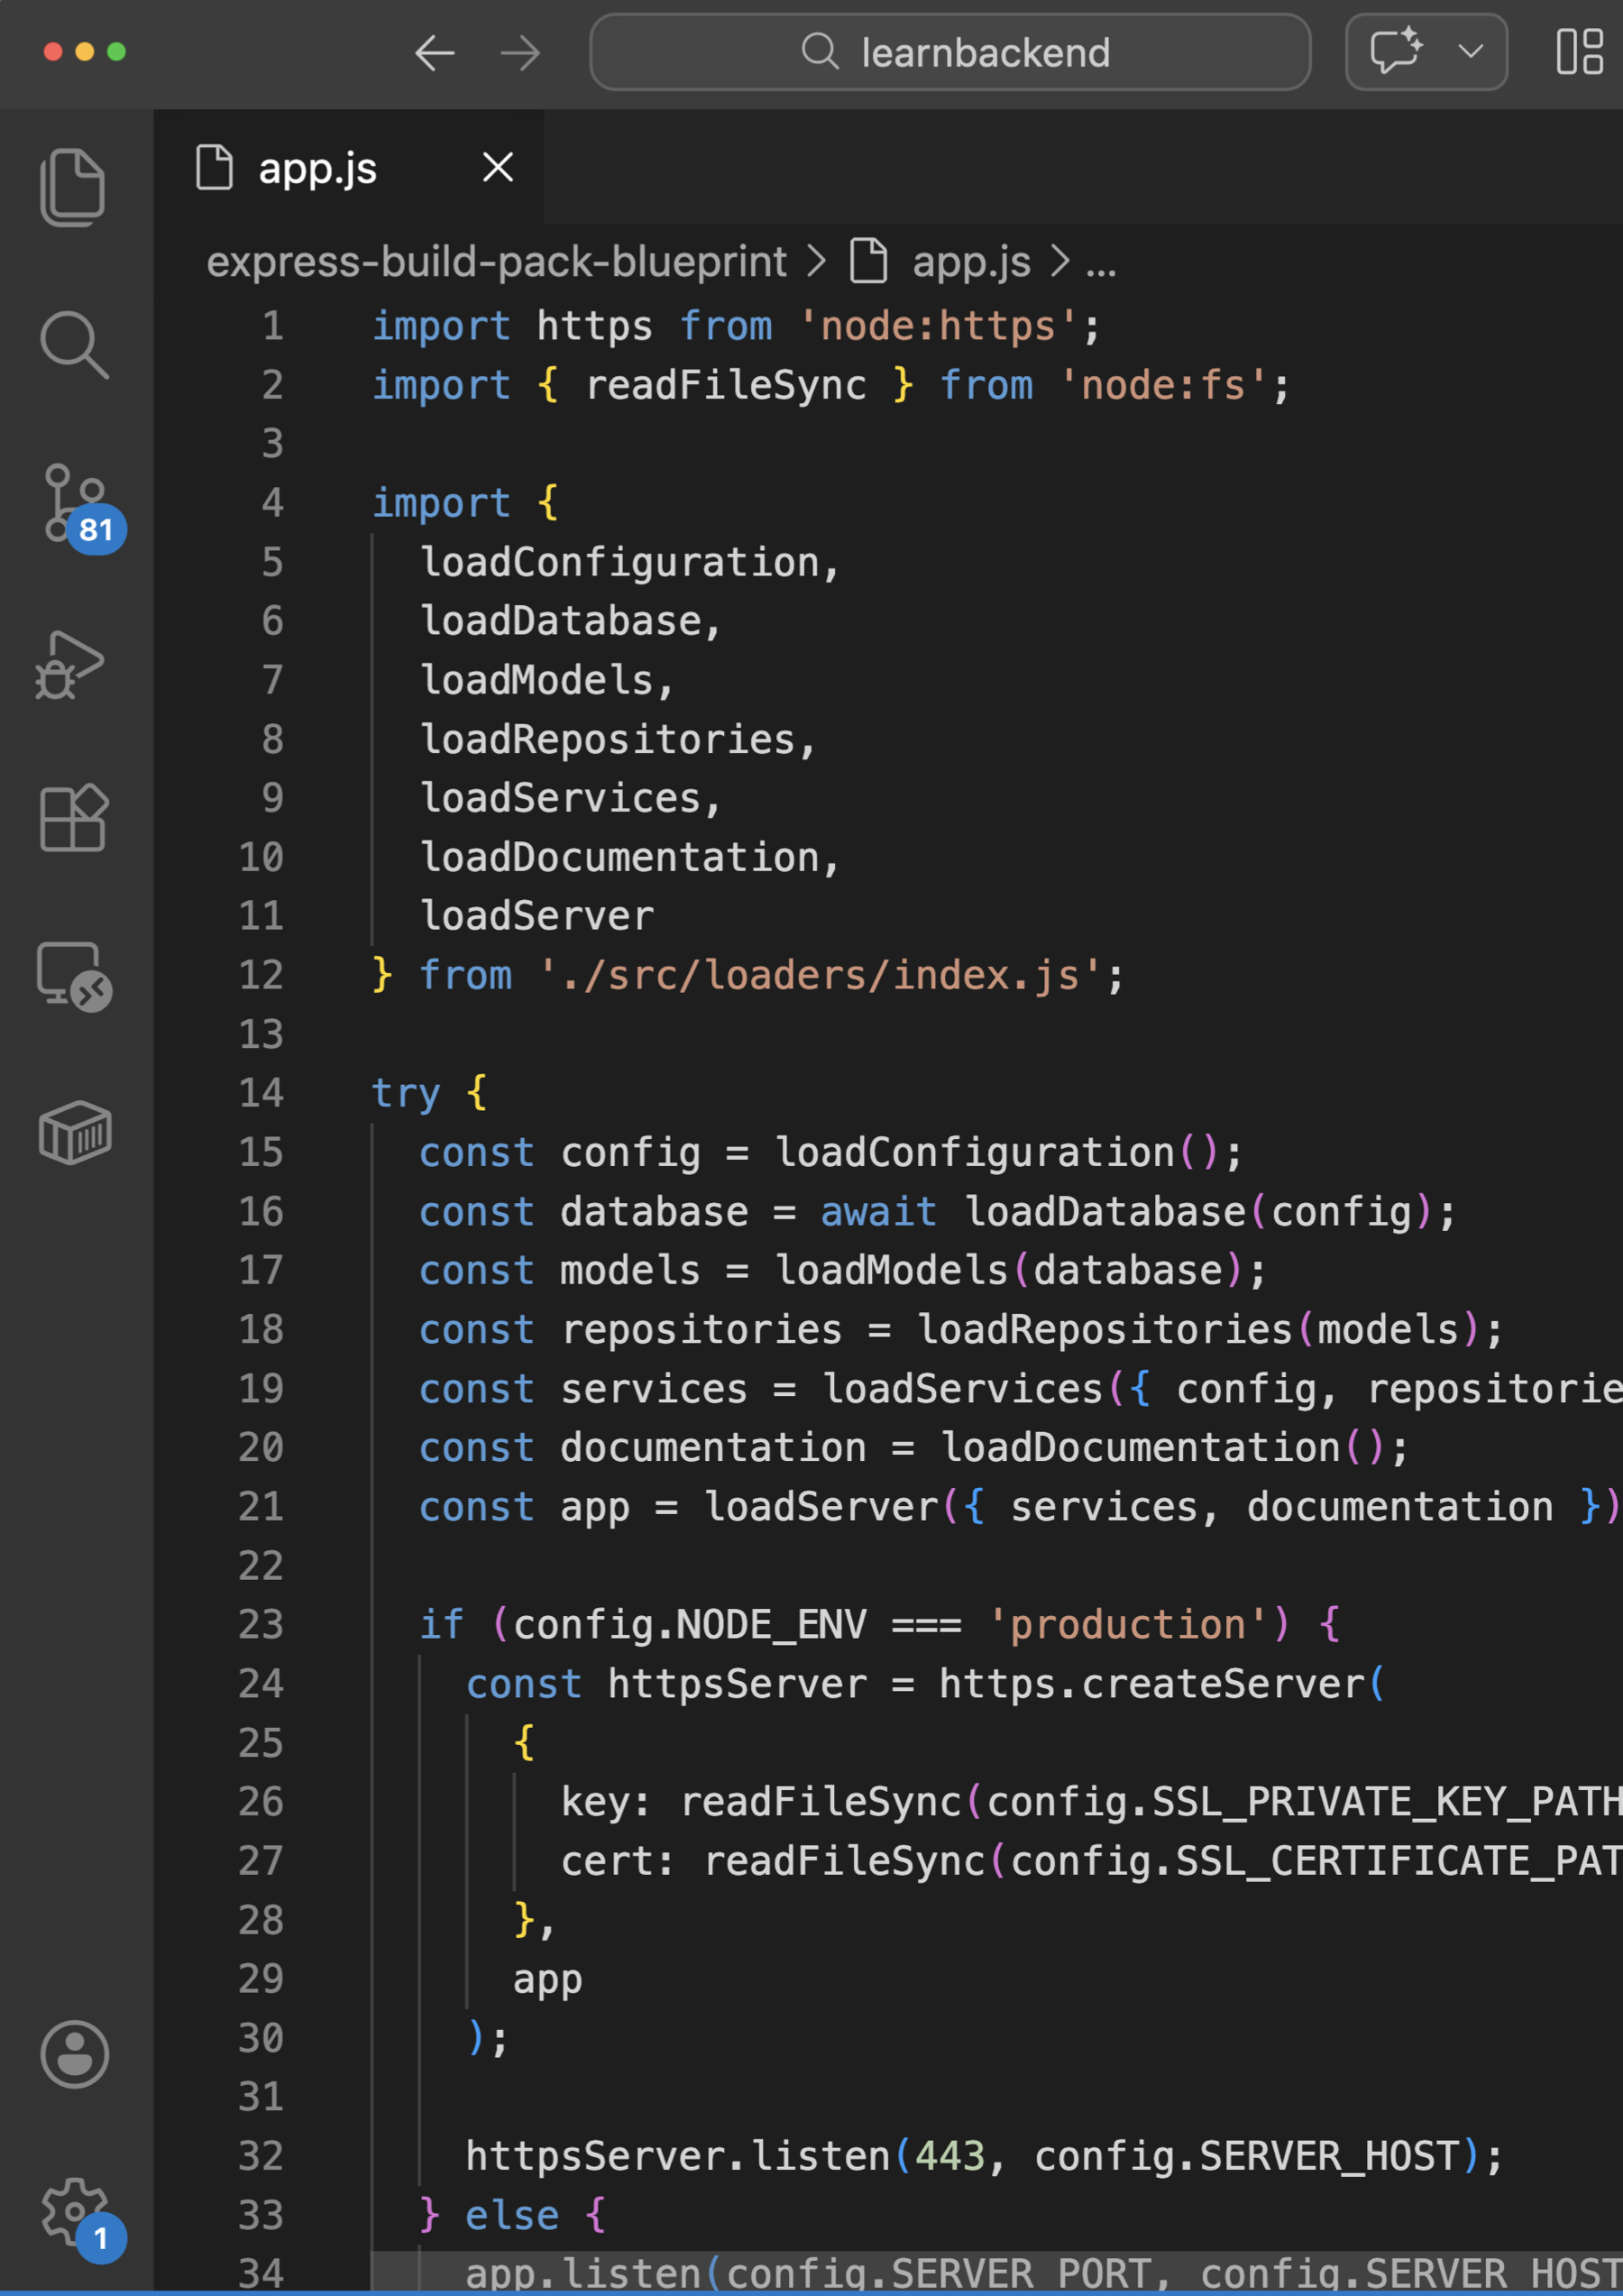
Task: Click the breadcrumb ellipsis symbol item
Action: coord(1101,264)
